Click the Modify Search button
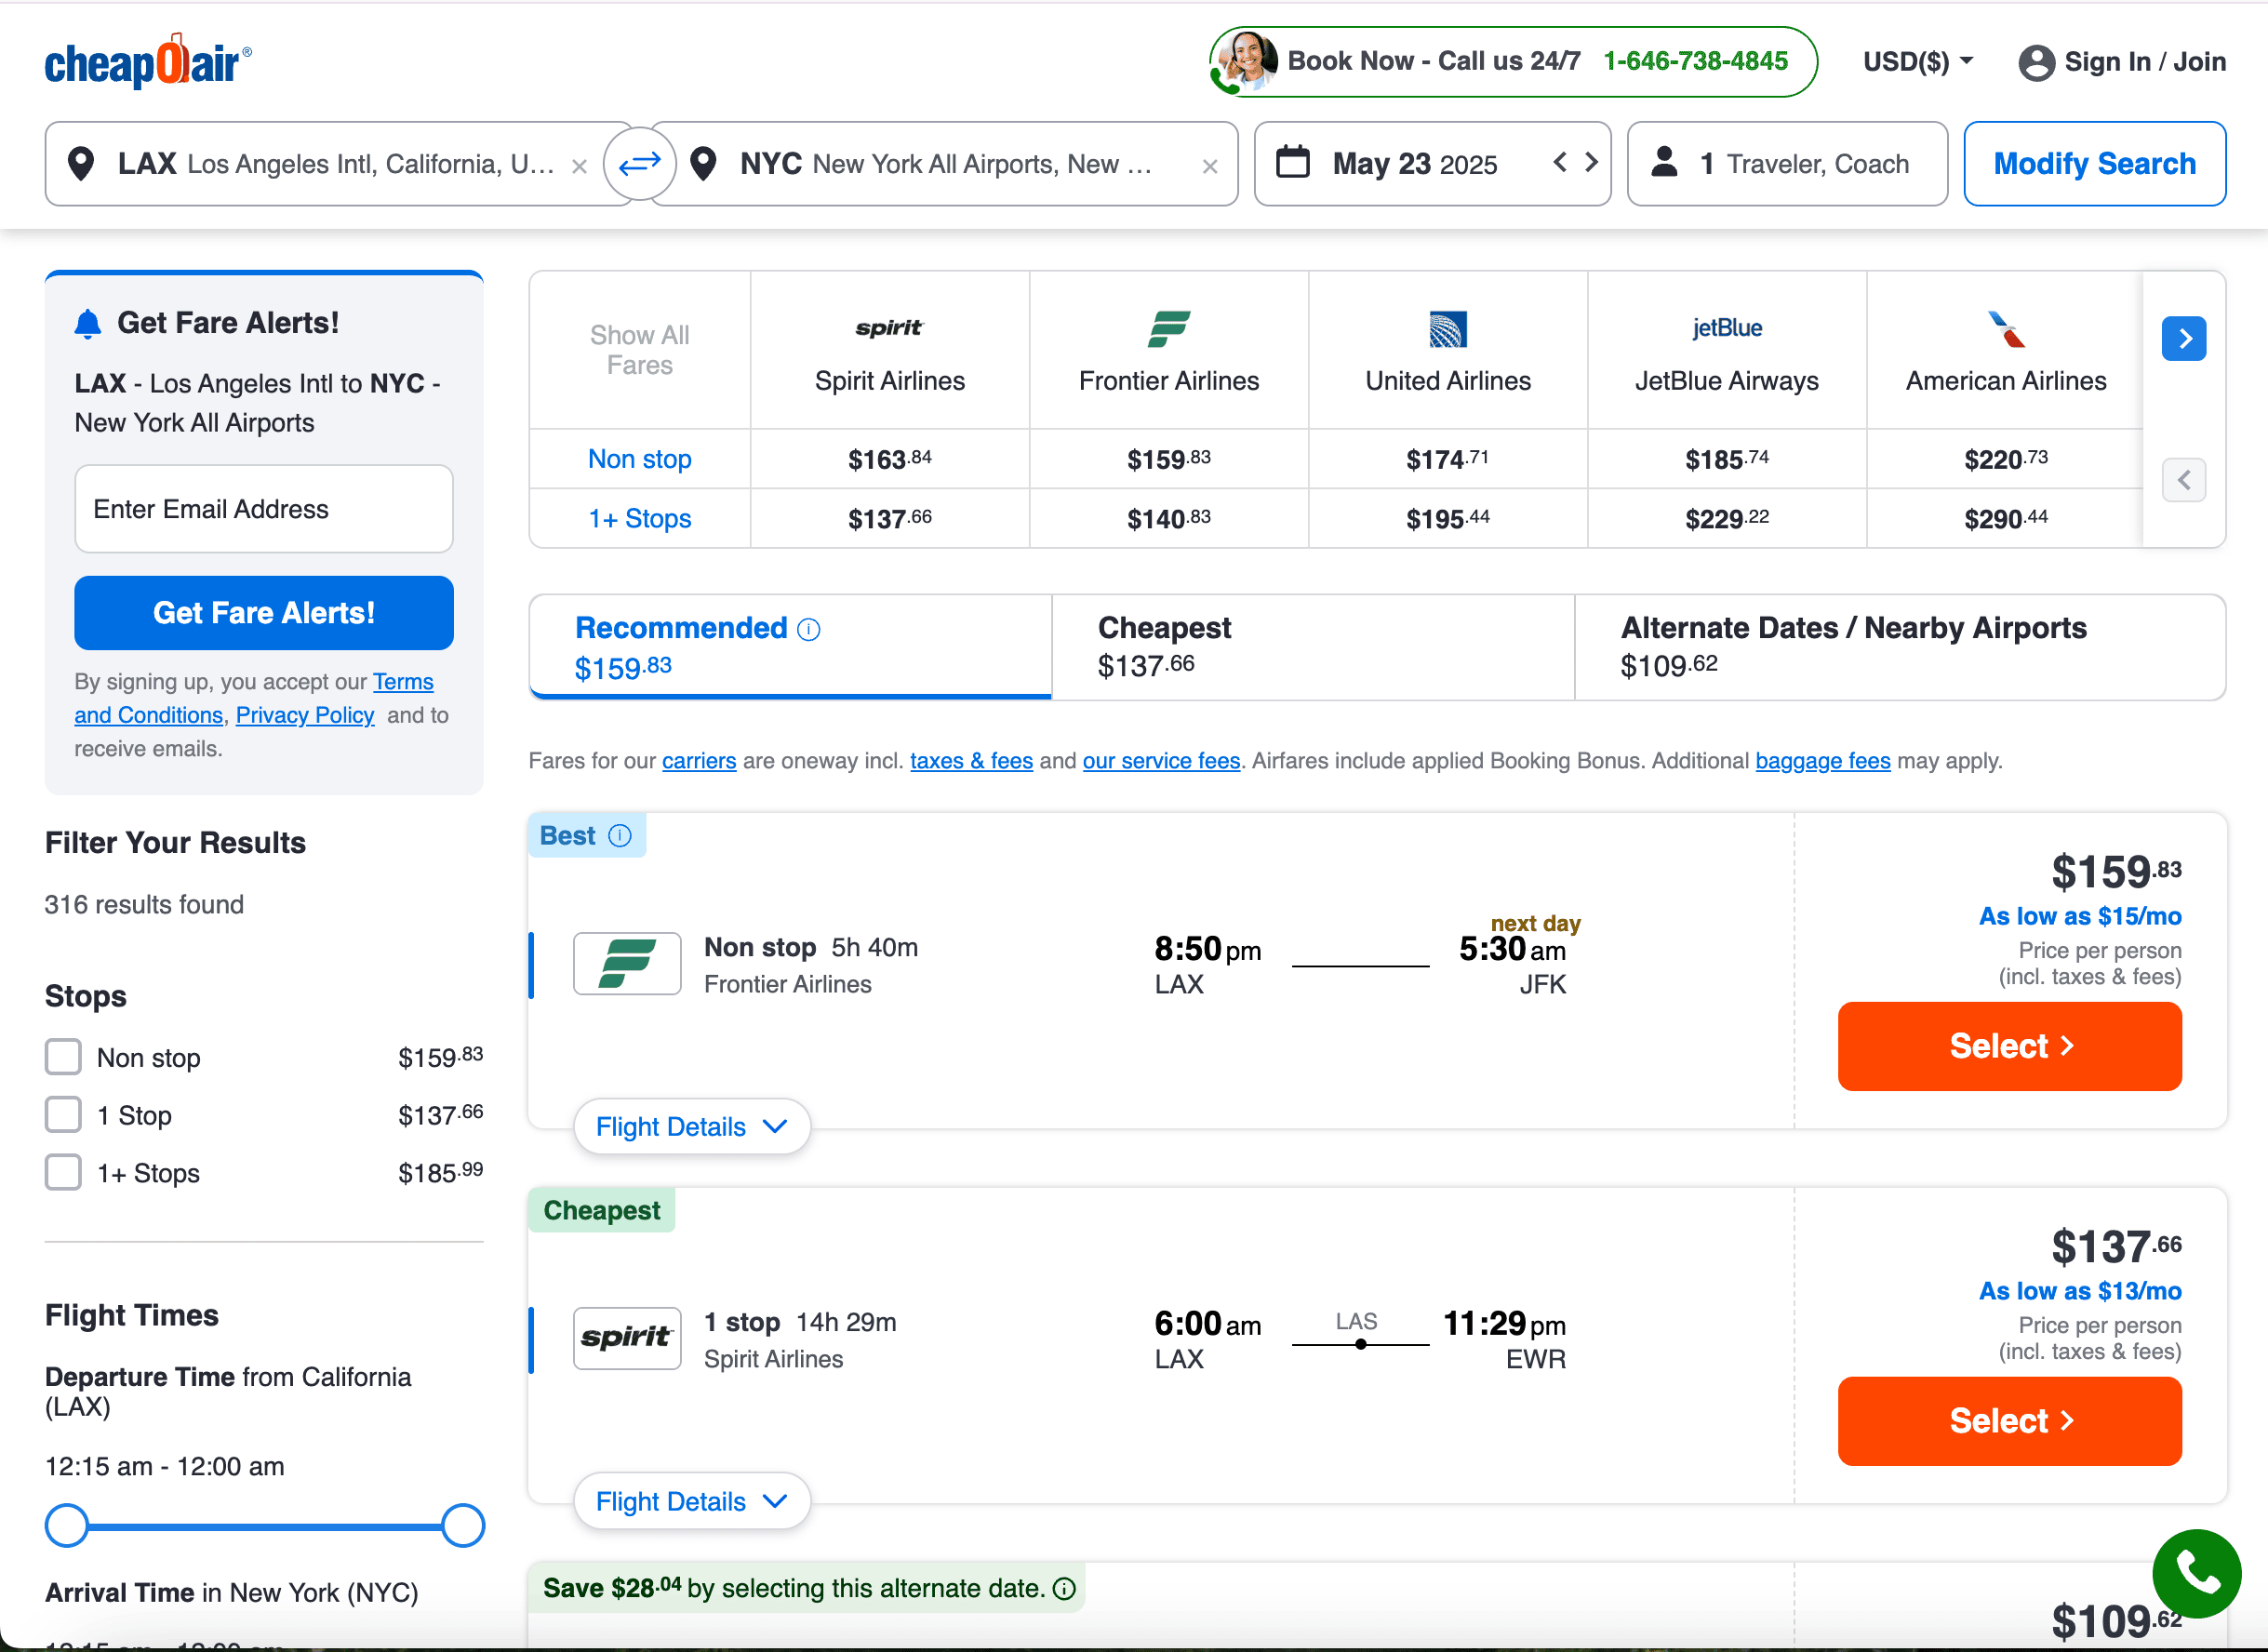Screen dimensions: 2268x1652 click(2094, 163)
